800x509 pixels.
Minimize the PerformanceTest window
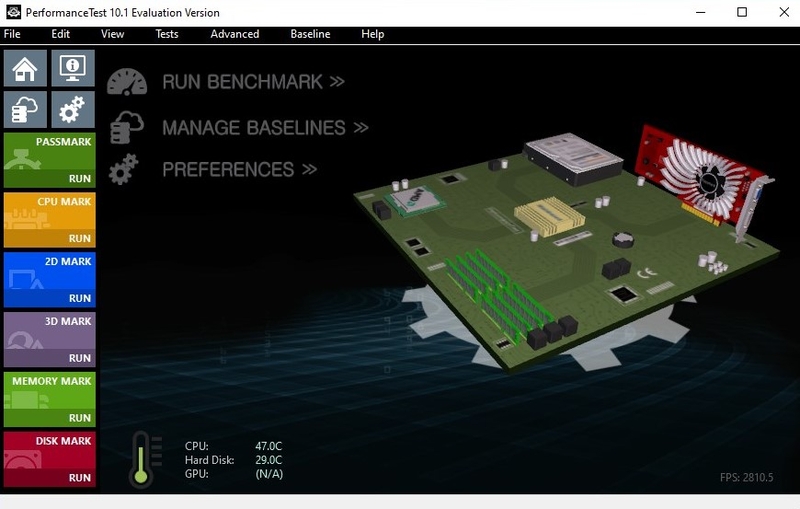coord(701,12)
